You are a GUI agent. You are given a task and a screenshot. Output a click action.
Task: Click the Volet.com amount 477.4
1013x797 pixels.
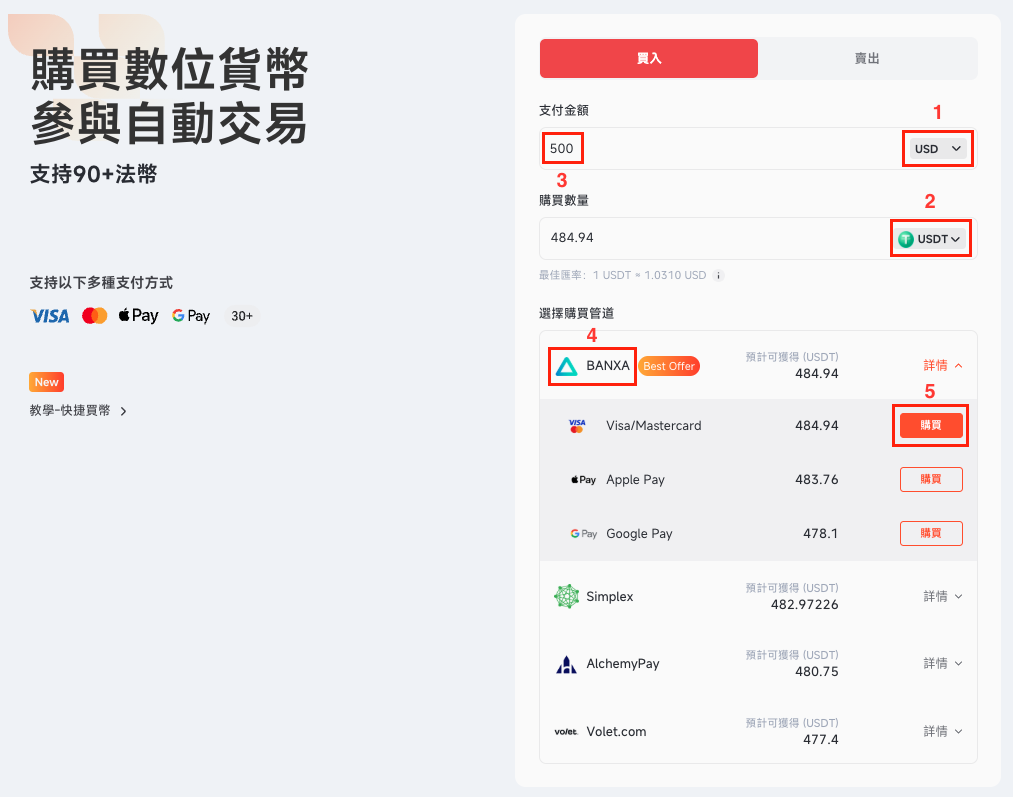[820, 740]
